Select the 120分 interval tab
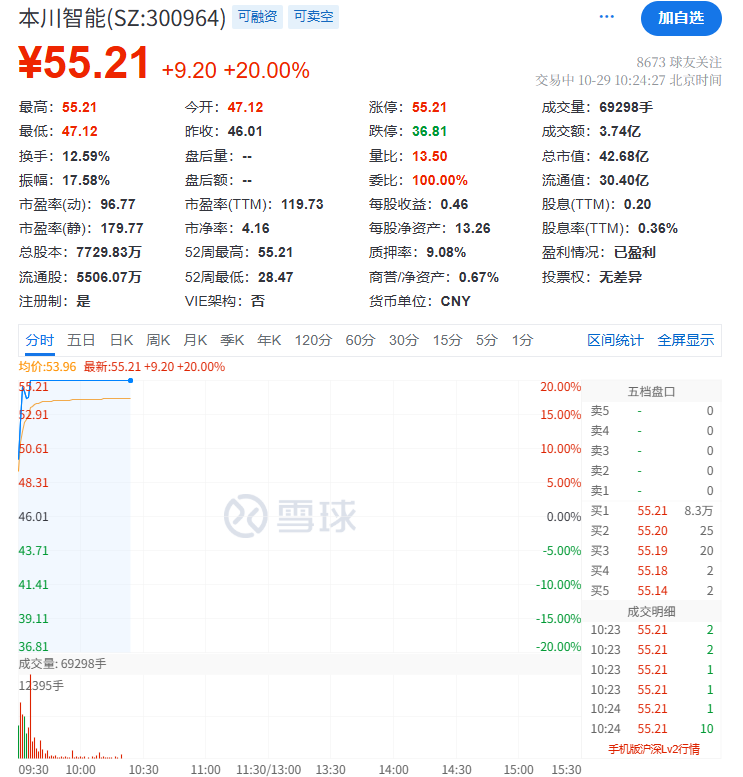 pyautogui.click(x=313, y=340)
